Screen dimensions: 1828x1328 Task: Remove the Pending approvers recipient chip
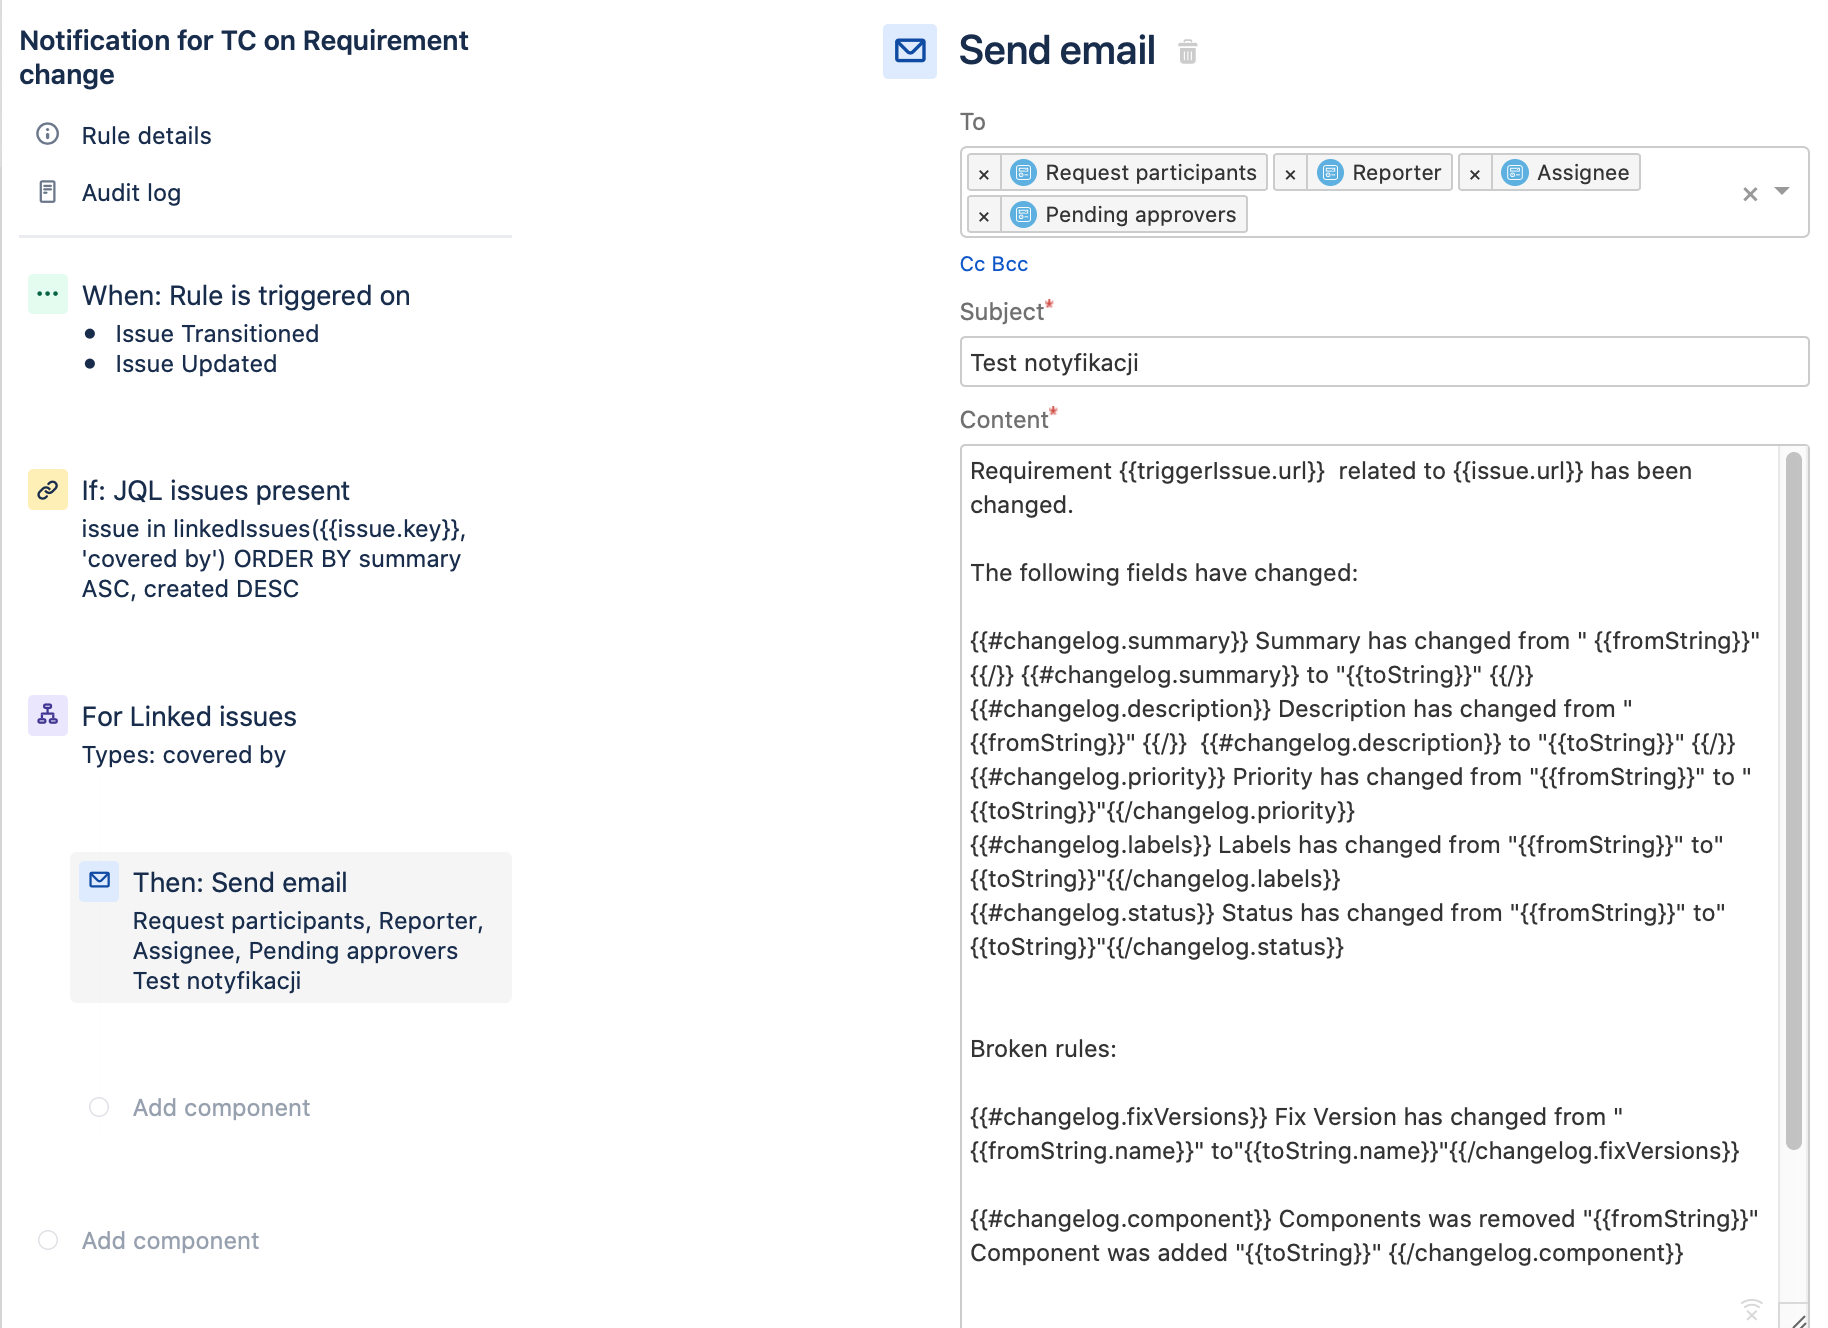pos(983,214)
